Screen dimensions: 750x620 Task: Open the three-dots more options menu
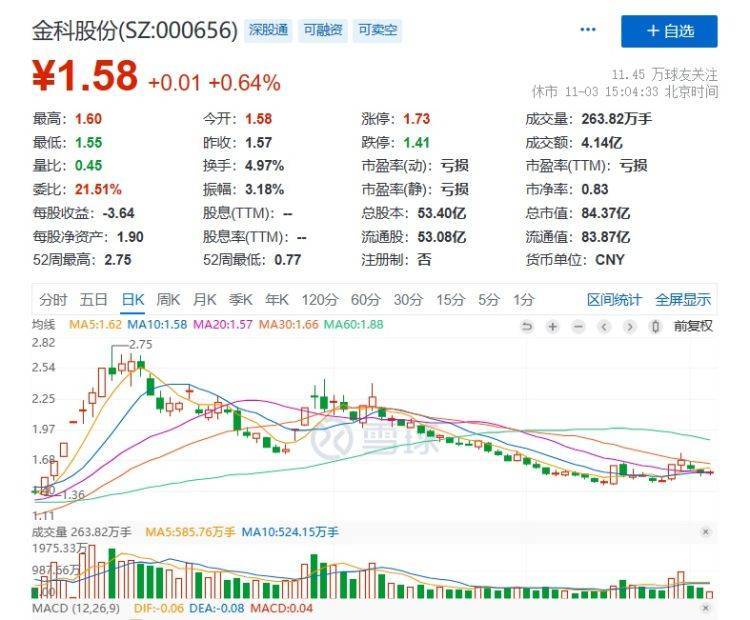pos(590,30)
